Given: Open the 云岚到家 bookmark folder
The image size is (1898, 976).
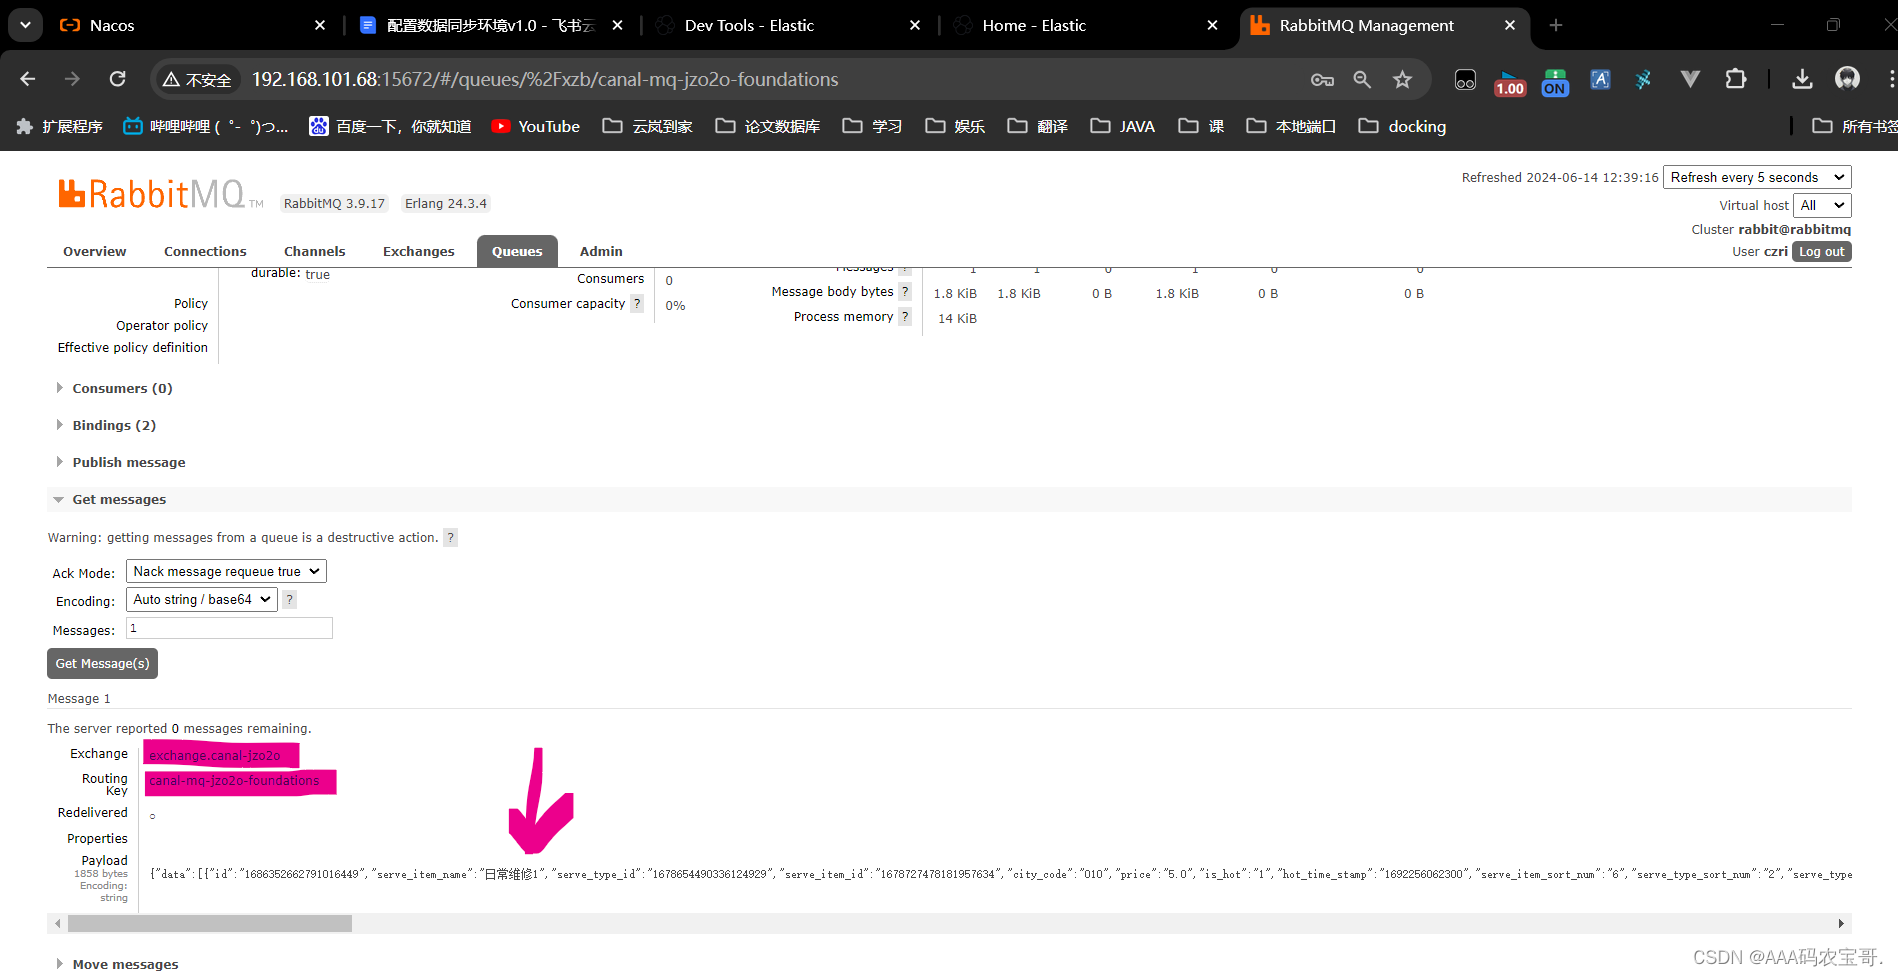Looking at the screenshot, I should [x=648, y=126].
